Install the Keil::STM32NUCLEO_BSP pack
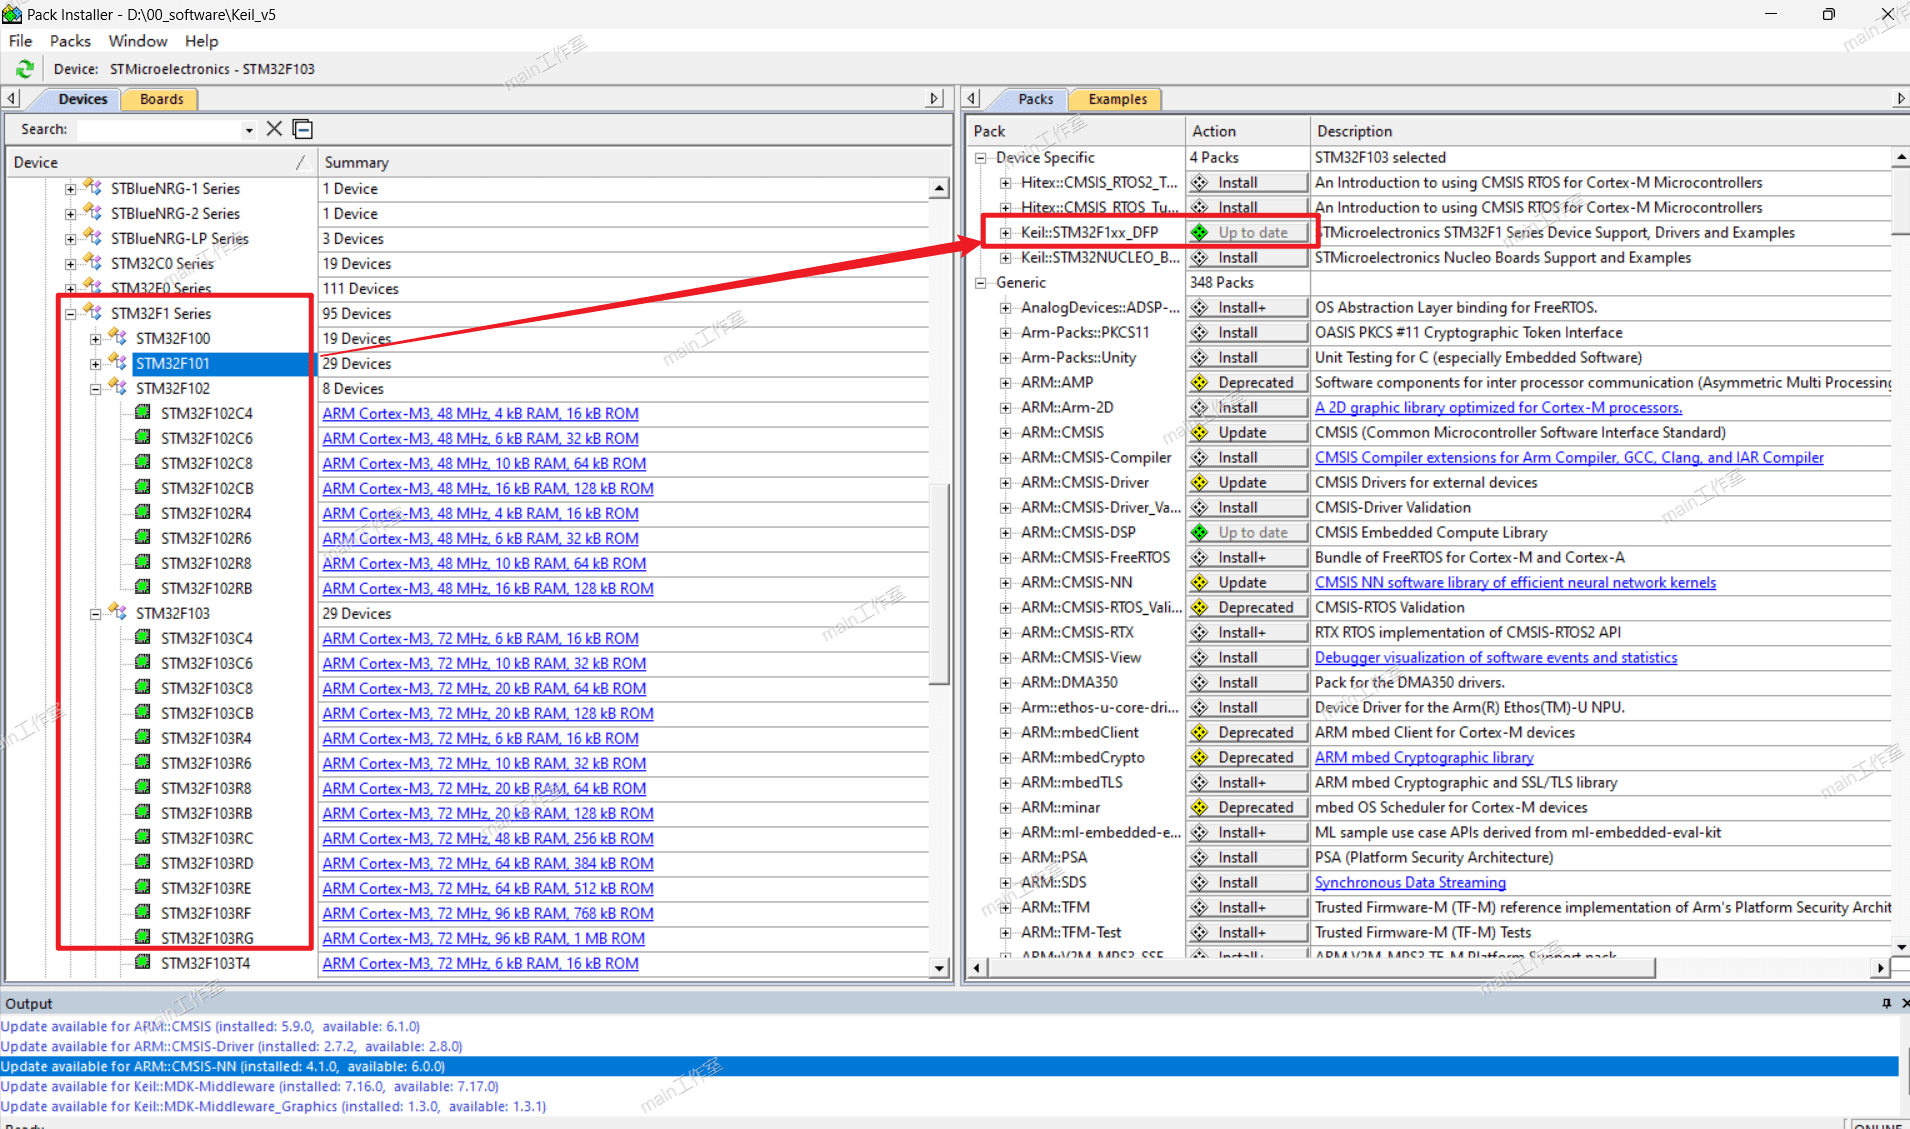Screen dimensions: 1910x1129 tap(1248, 257)
